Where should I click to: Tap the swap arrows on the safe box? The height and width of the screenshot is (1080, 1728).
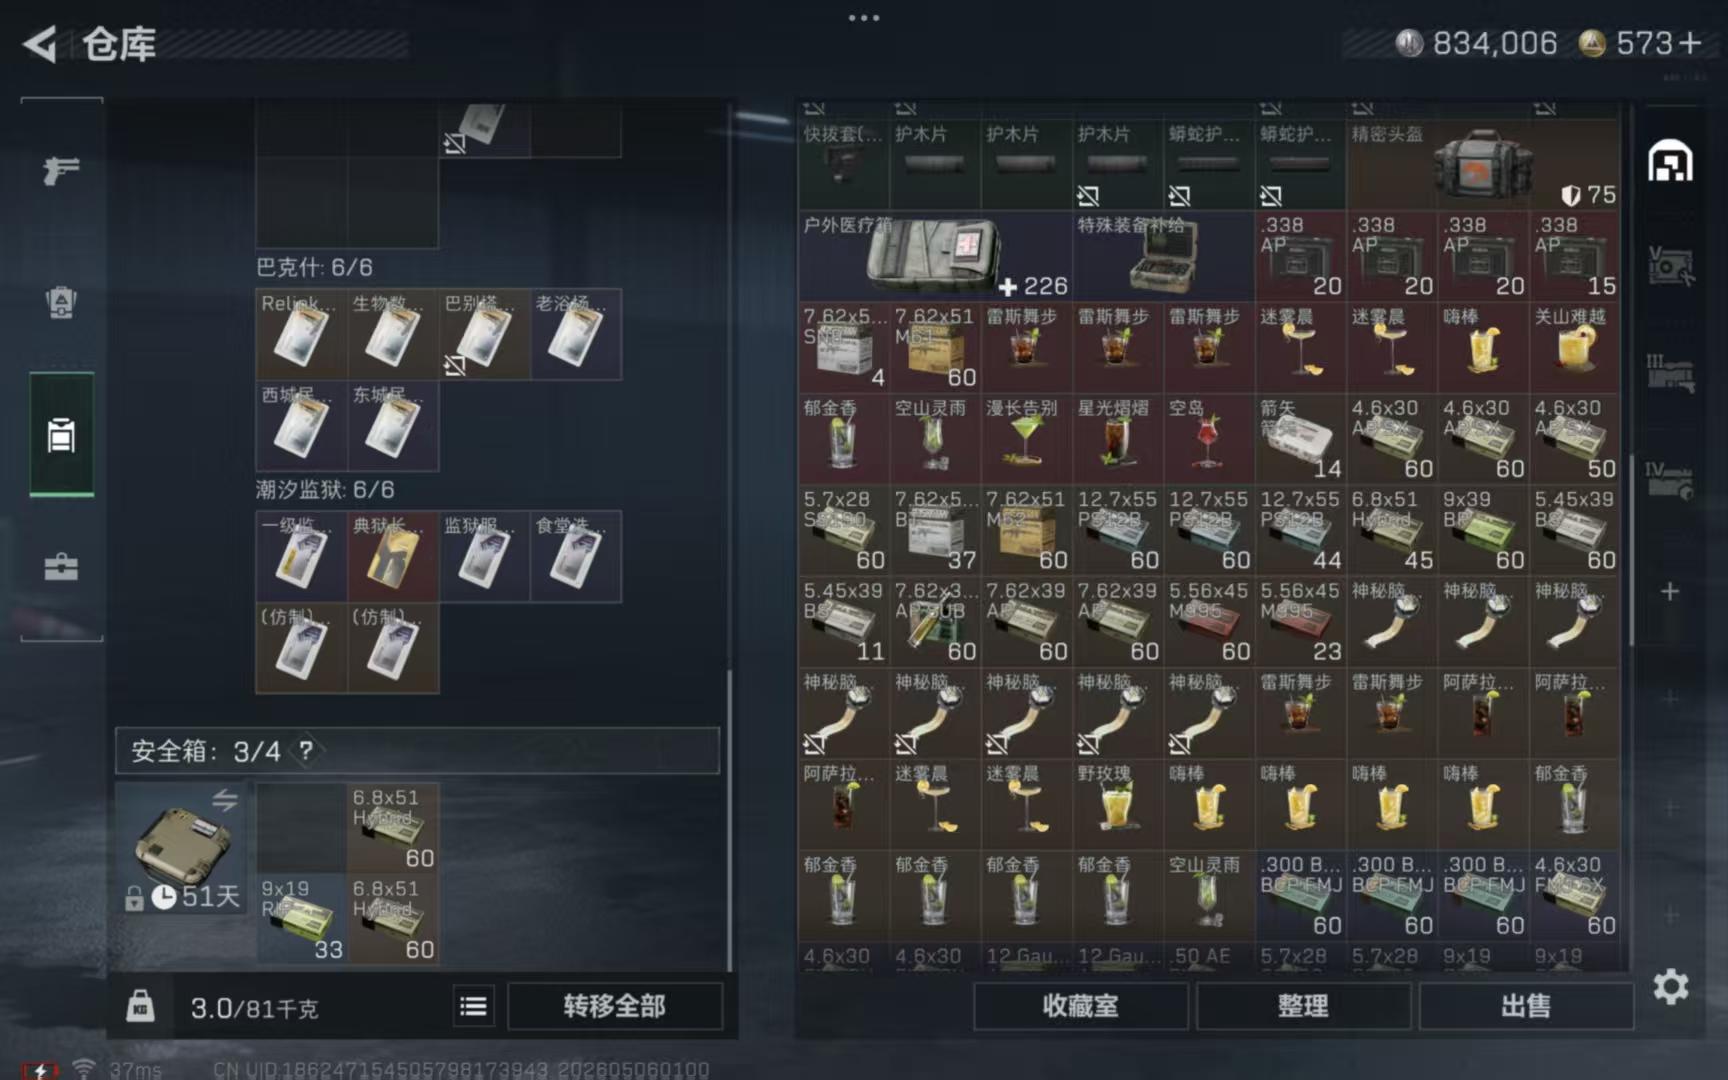[x=224, y=800]
